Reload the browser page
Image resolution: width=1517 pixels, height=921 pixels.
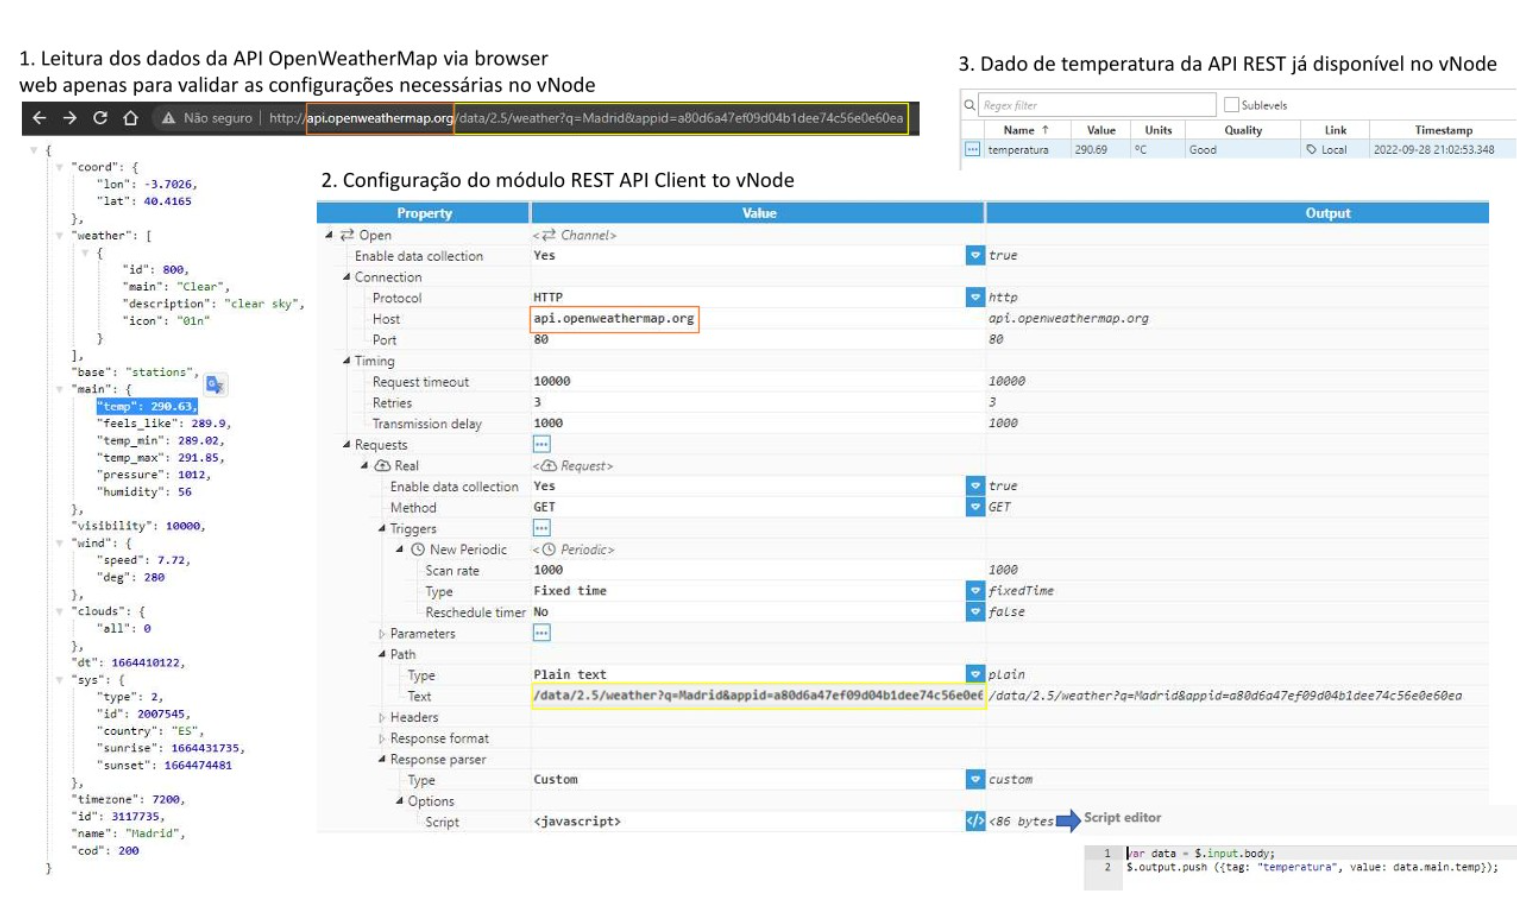click(100, 118)
